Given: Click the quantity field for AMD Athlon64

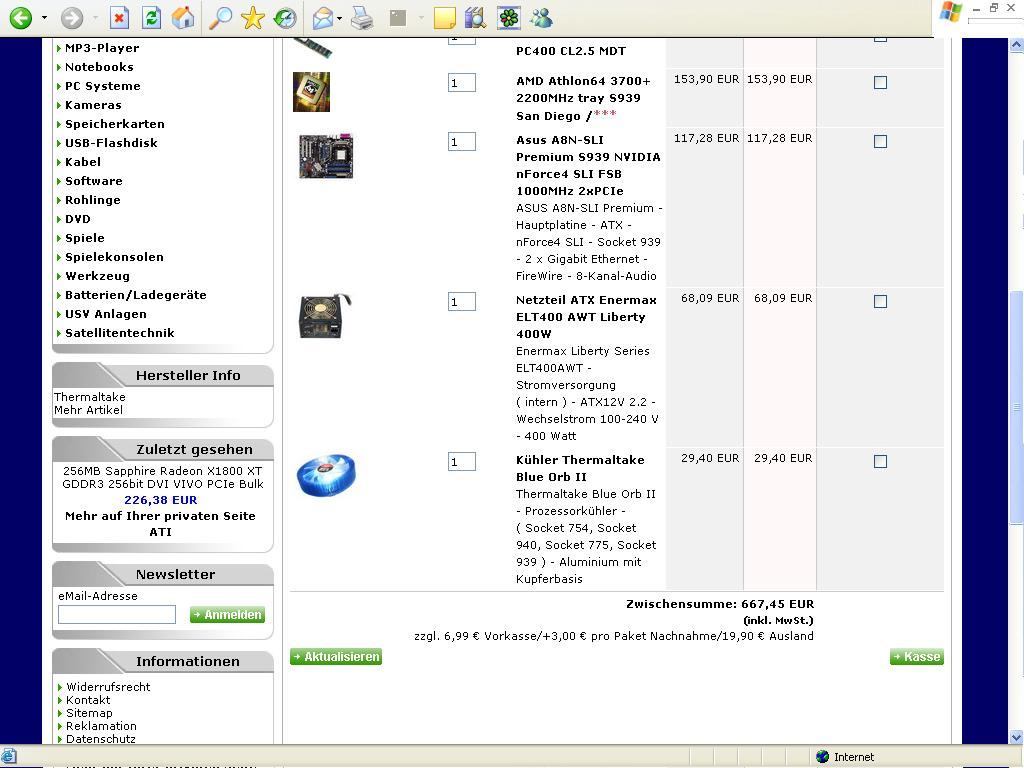Looking at the screenshot, I should pos(462,83).
